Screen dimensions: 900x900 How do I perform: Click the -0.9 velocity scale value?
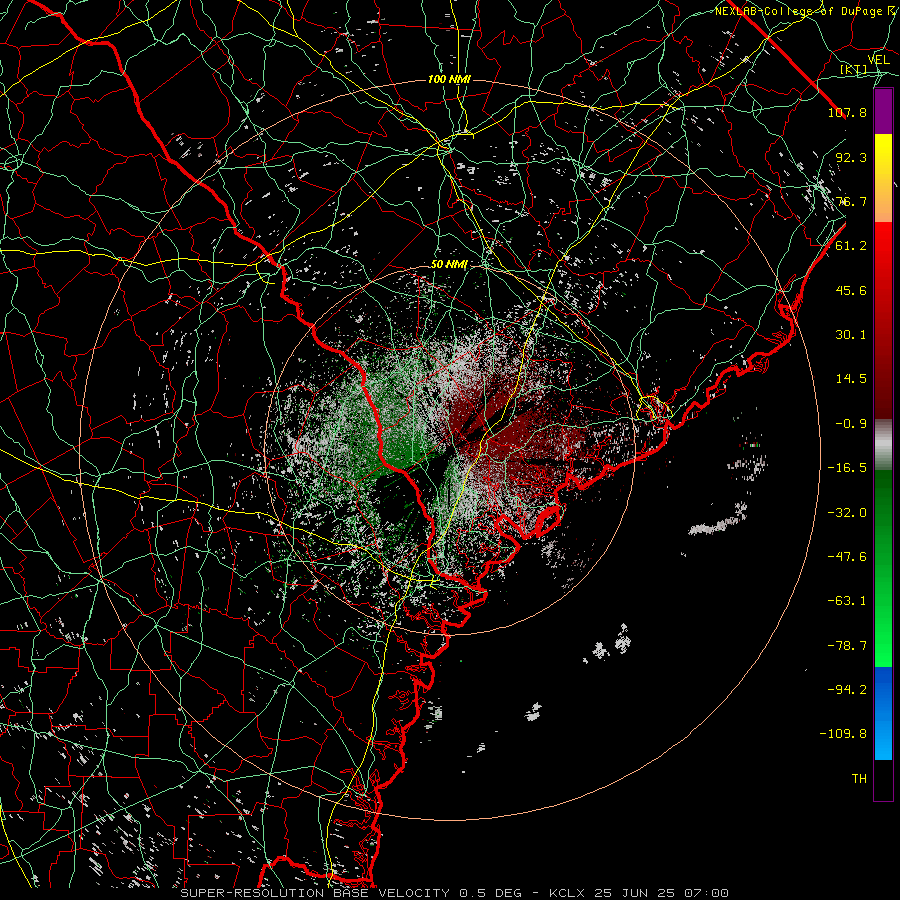point(851,424)
